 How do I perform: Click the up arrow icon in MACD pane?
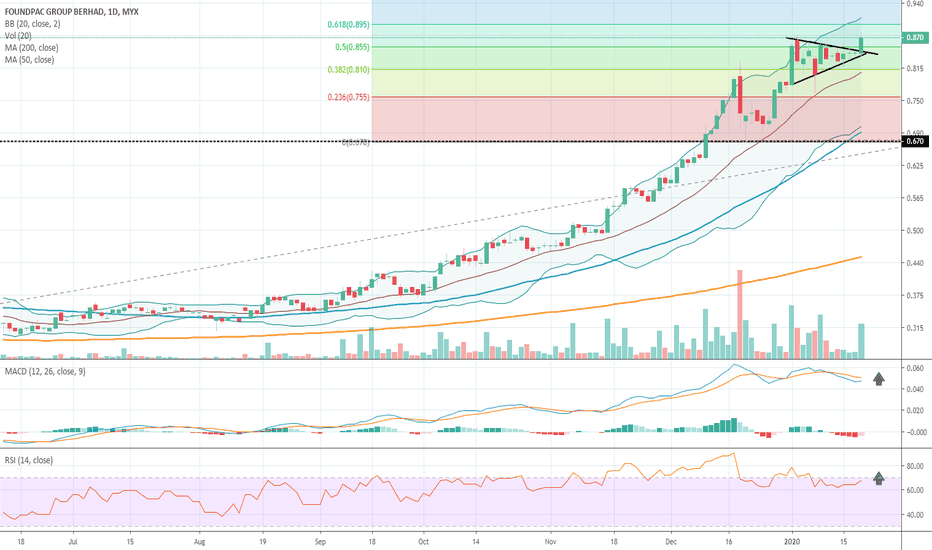tap(879, 379)
